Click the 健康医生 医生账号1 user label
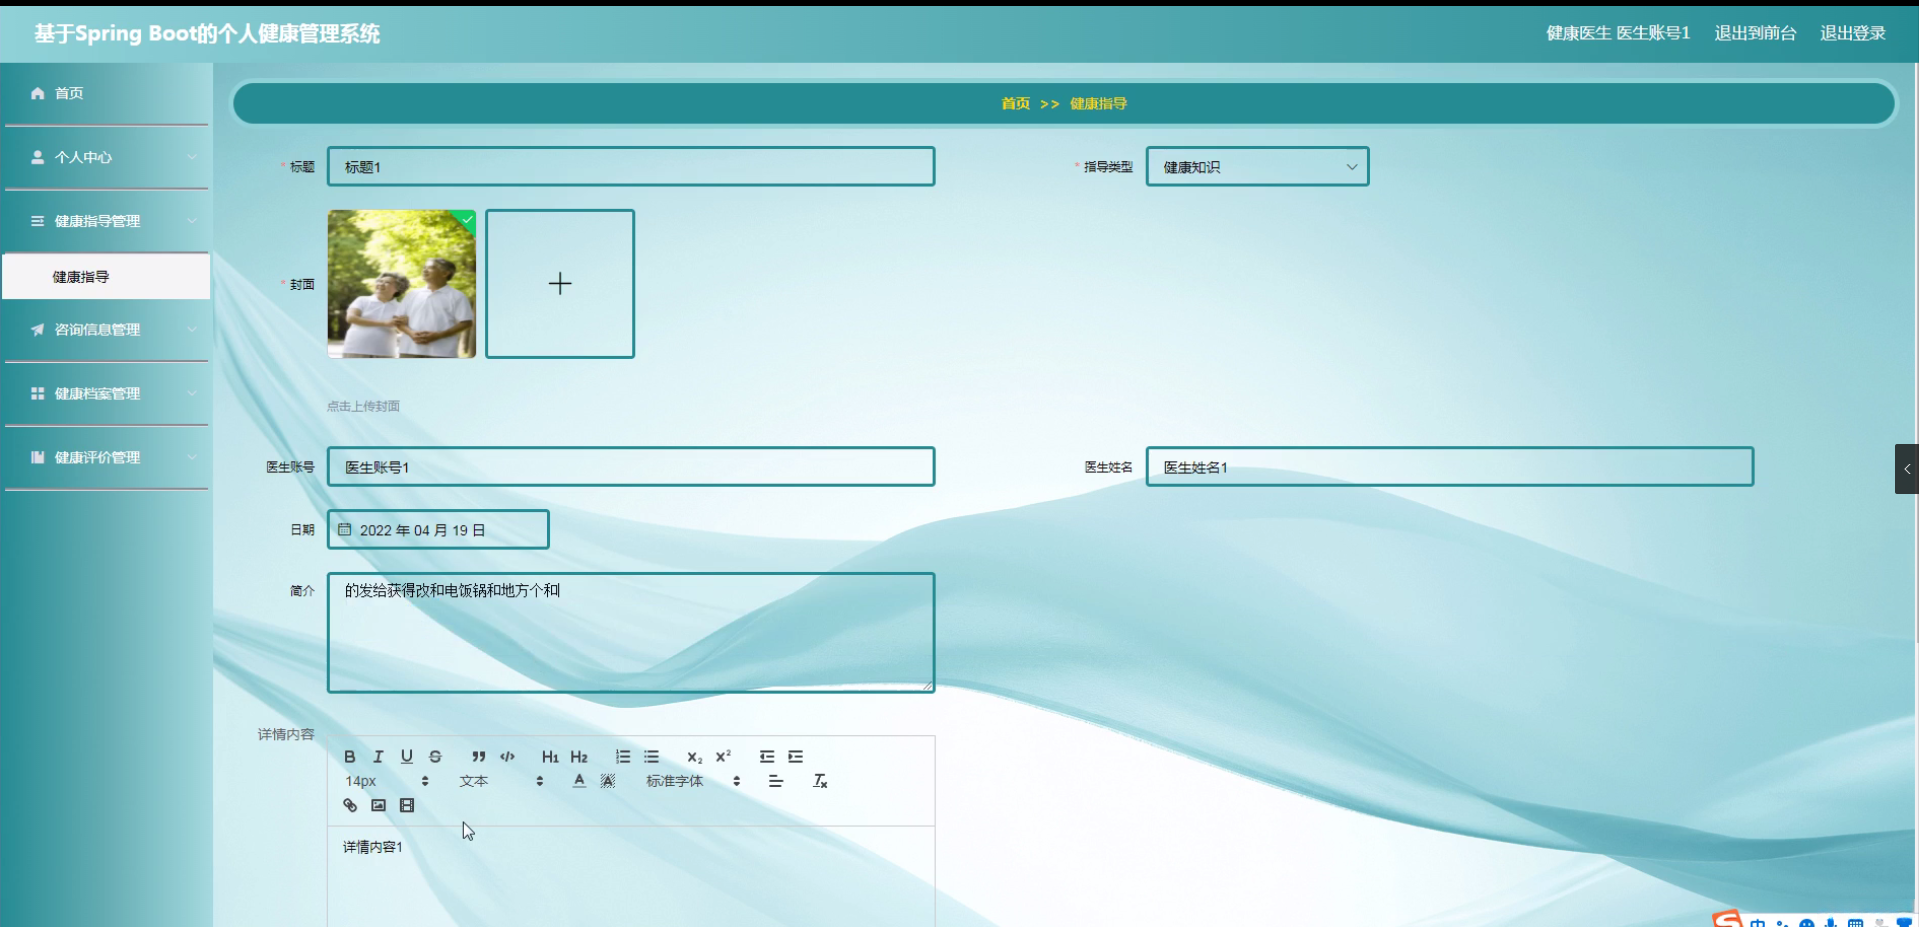 pyautogui.click(x=1618, y=33)
